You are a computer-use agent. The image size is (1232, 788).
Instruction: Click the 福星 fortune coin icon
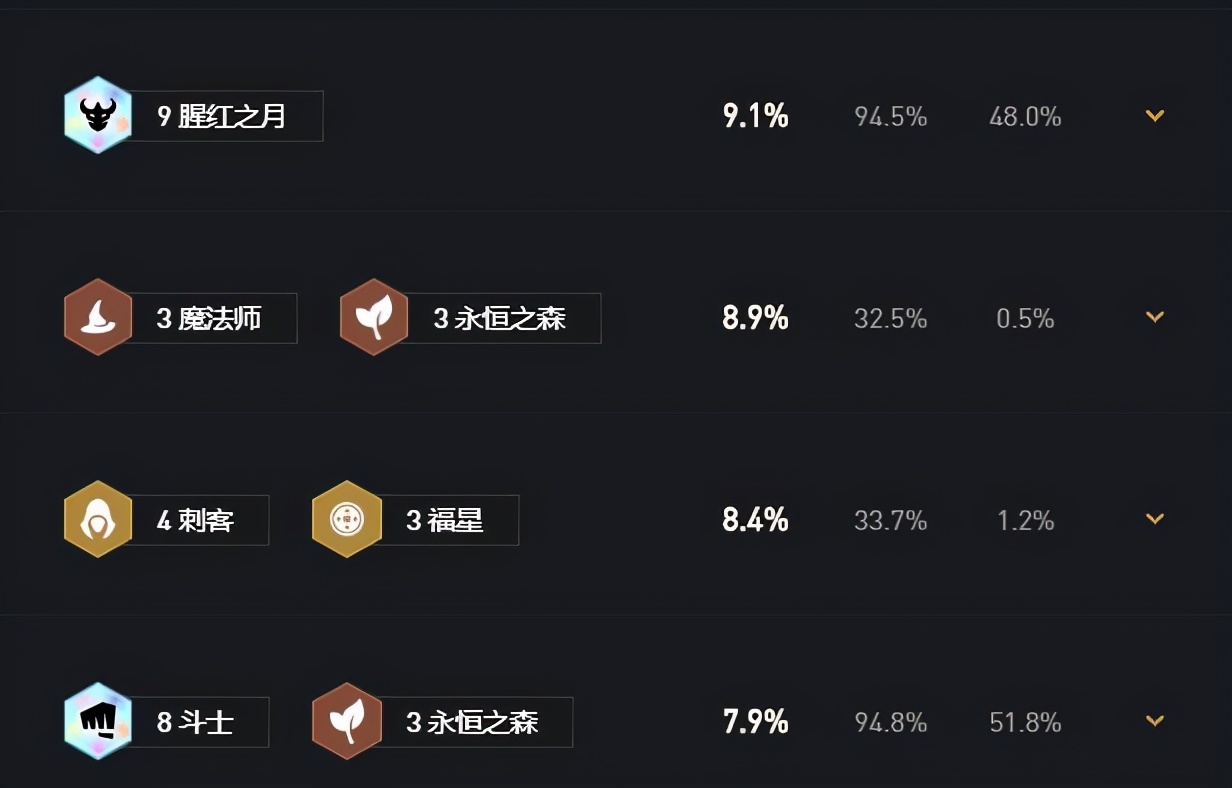(347, 520)
